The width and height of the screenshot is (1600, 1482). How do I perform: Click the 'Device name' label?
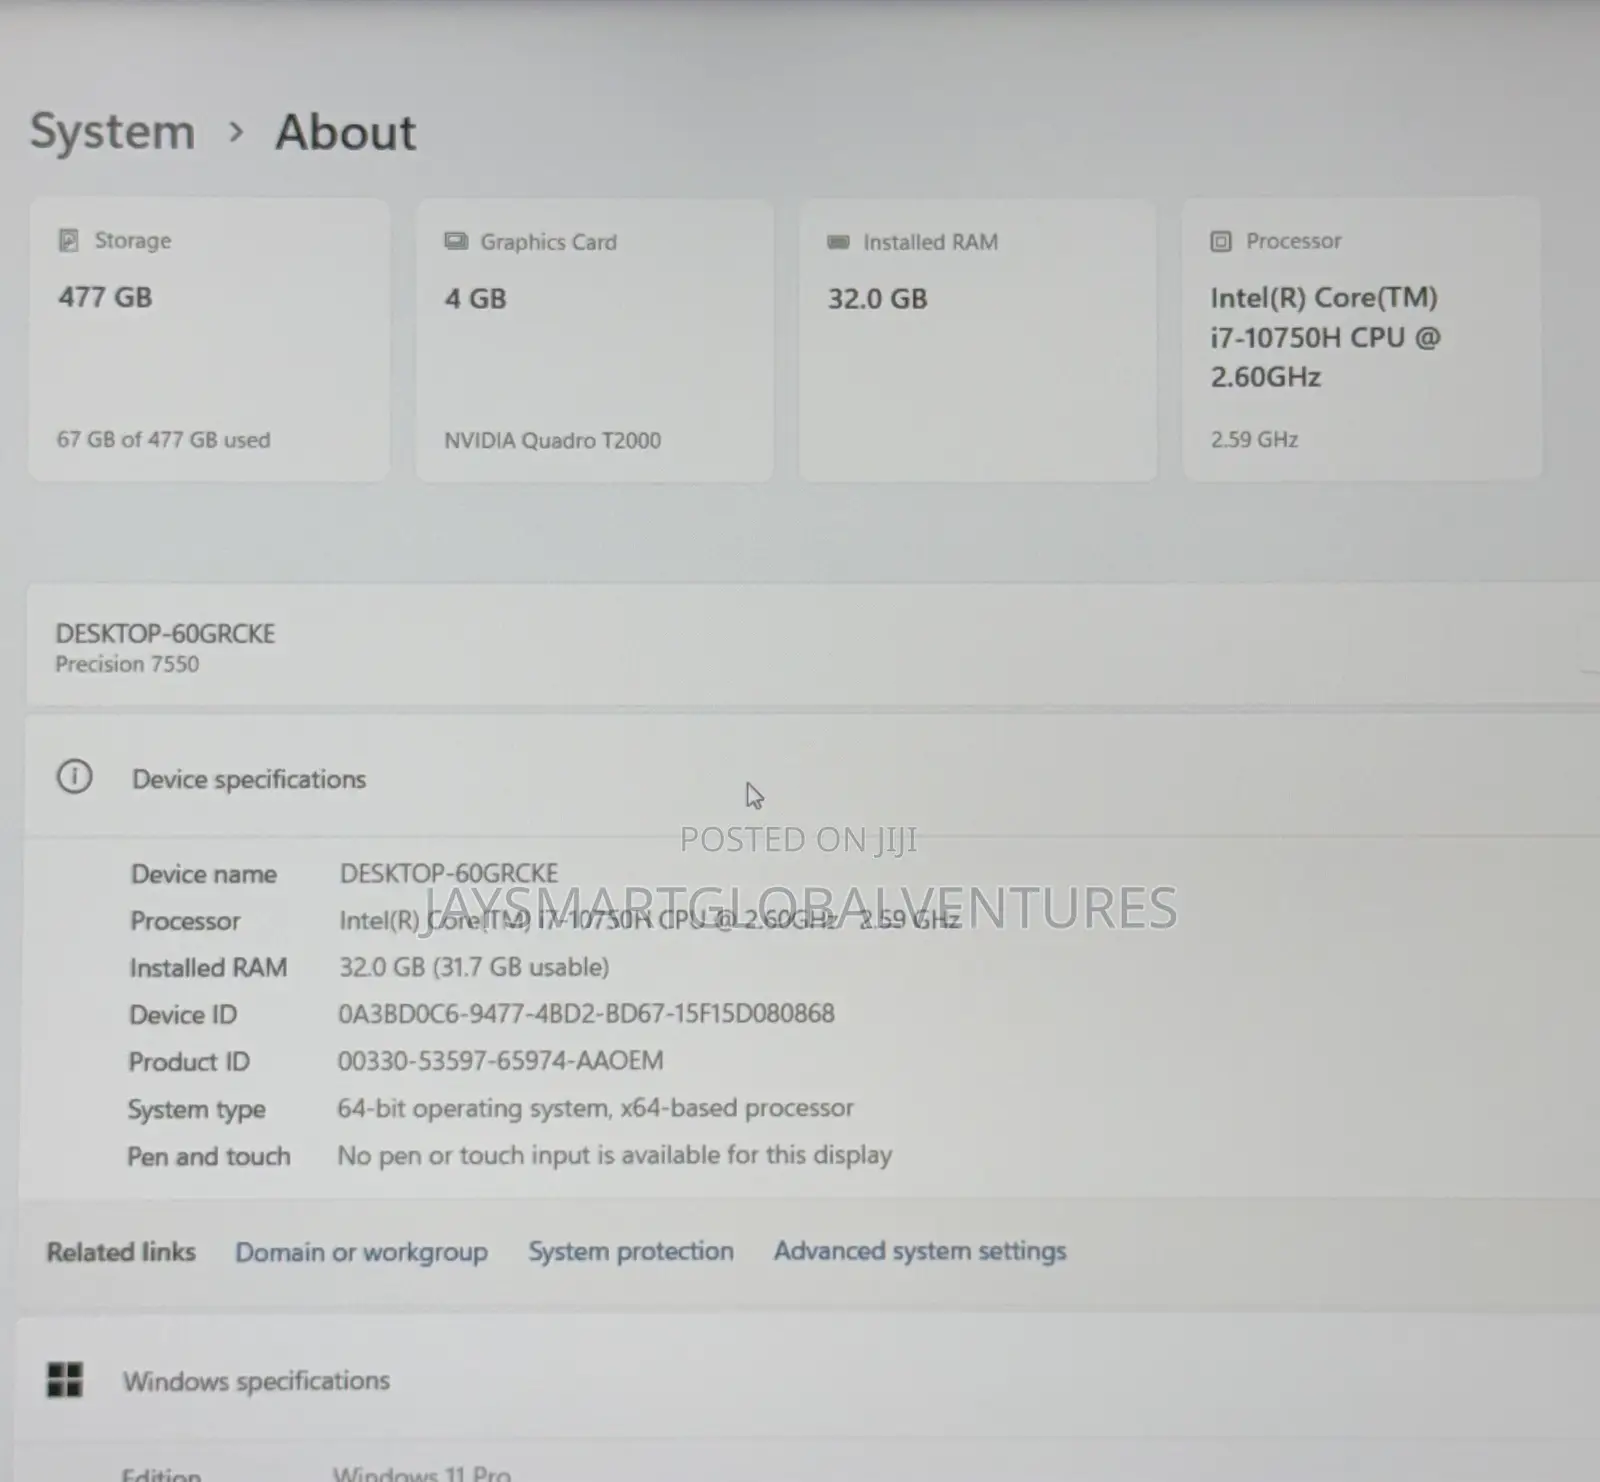pyautogui.click(x=204, y=874)
